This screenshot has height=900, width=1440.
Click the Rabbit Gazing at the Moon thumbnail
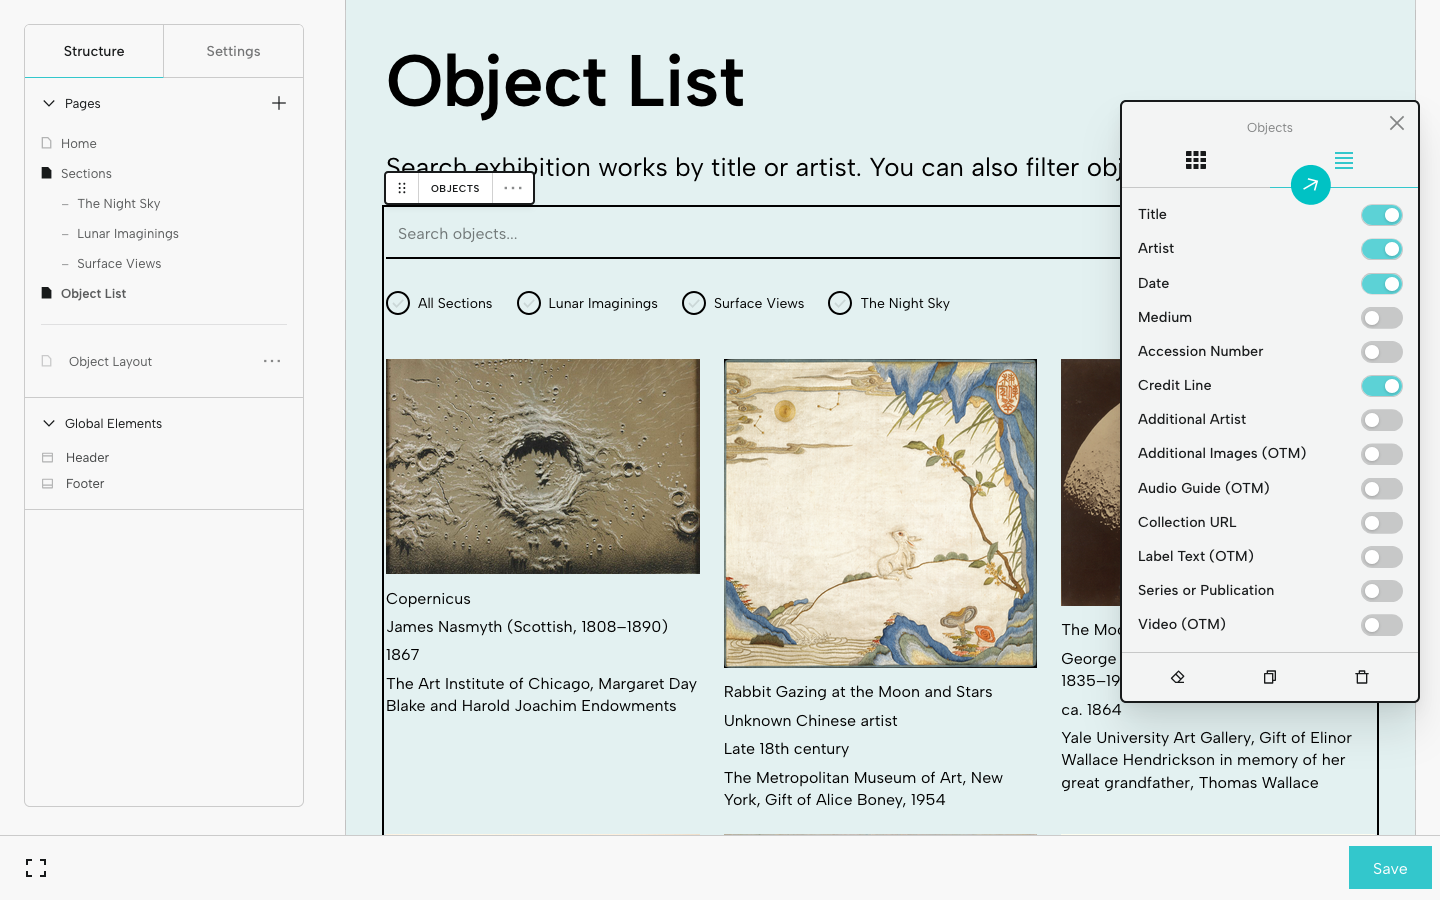pos(880,513)
